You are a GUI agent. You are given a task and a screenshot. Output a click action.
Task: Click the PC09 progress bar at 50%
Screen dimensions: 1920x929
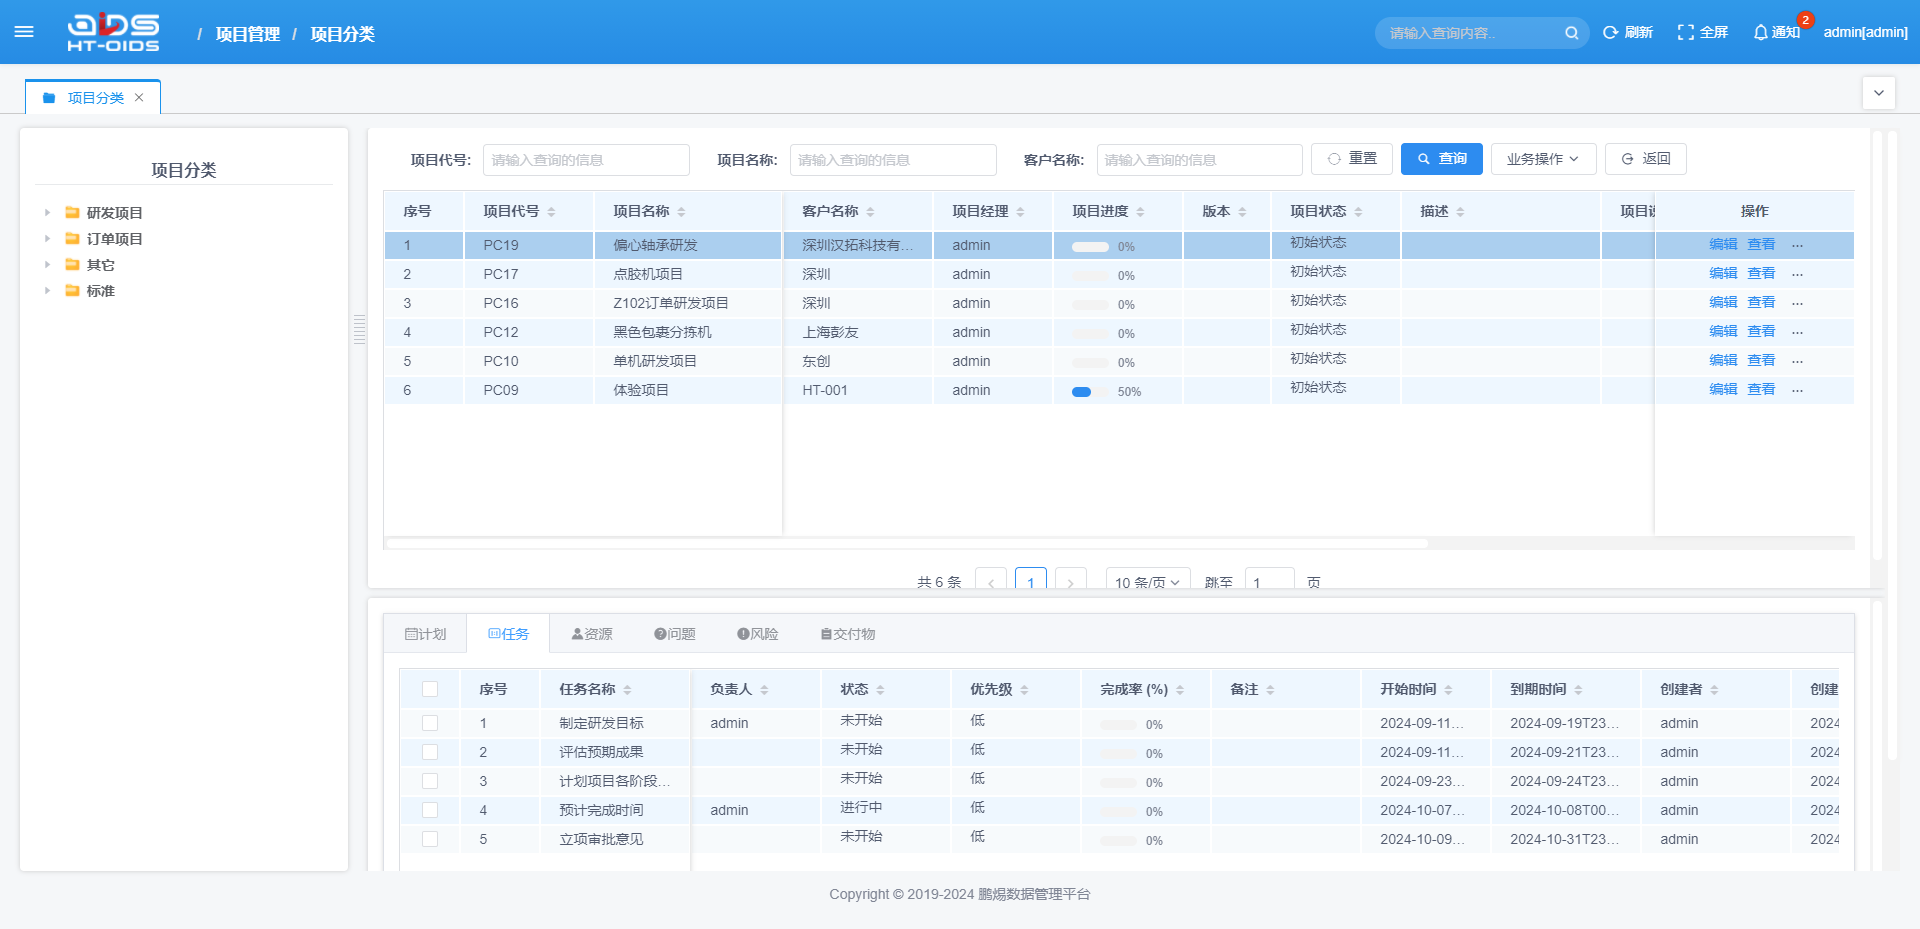(1090, 392)
